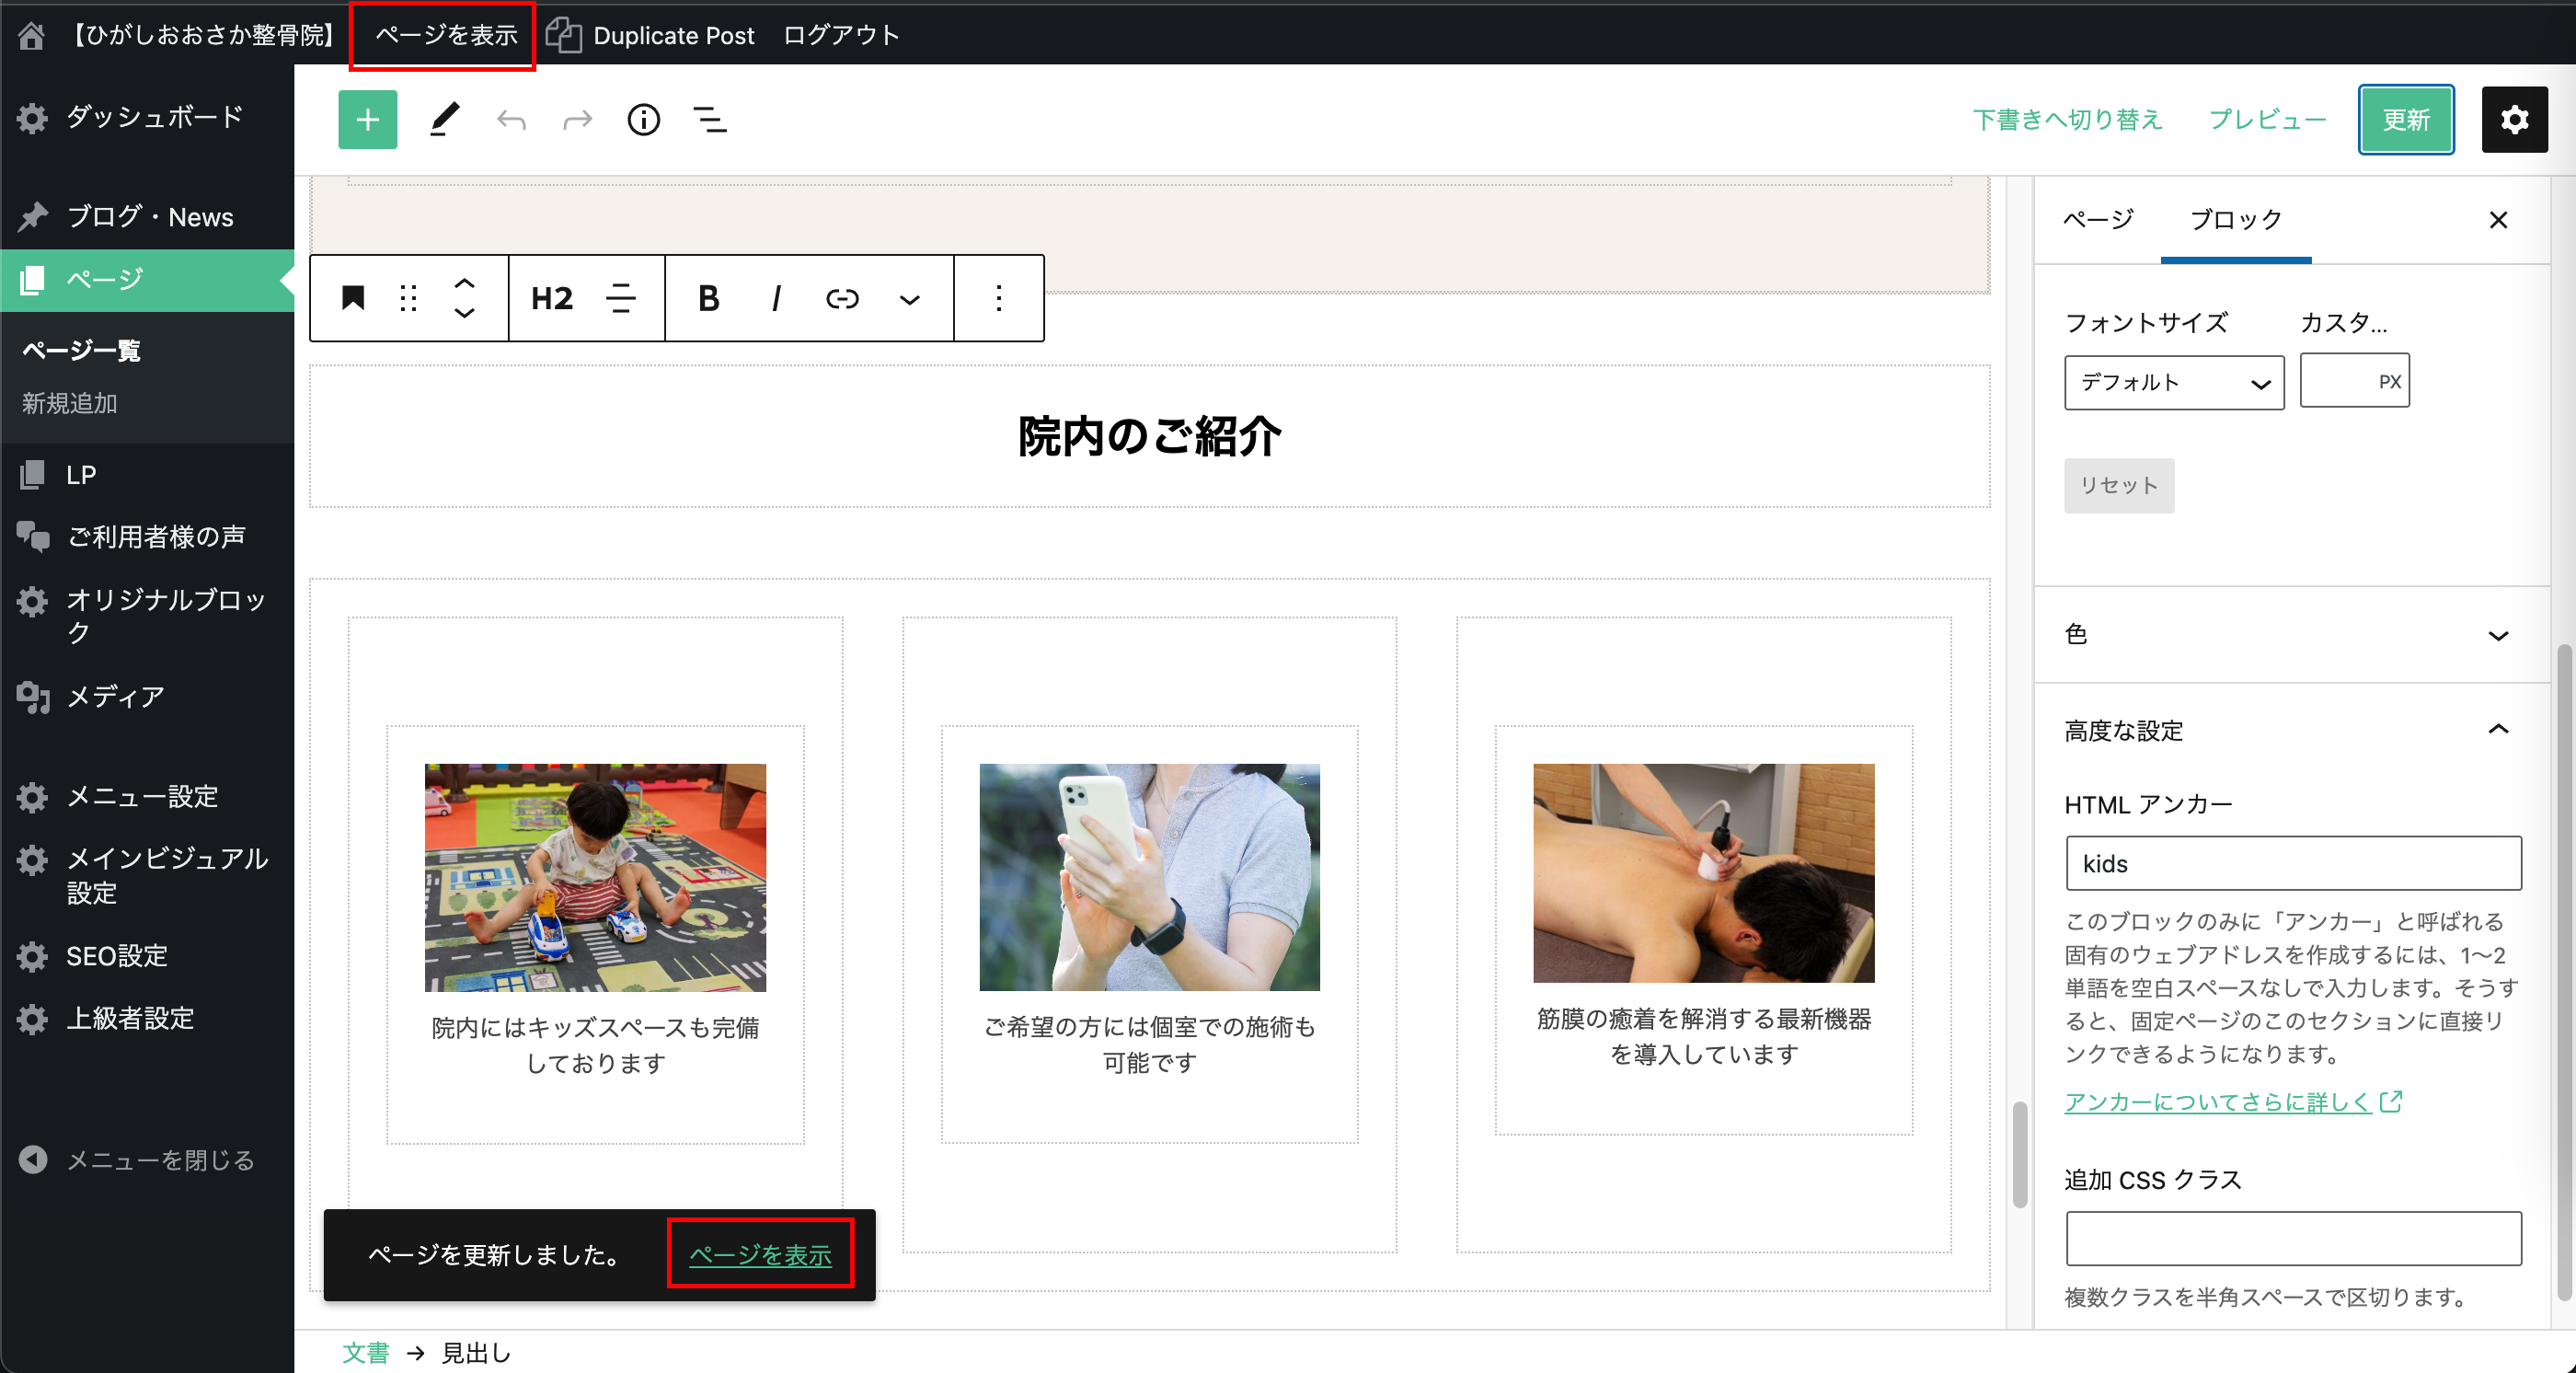
Task: Click the text alignment toolbar icon
Action: [621, 298]
